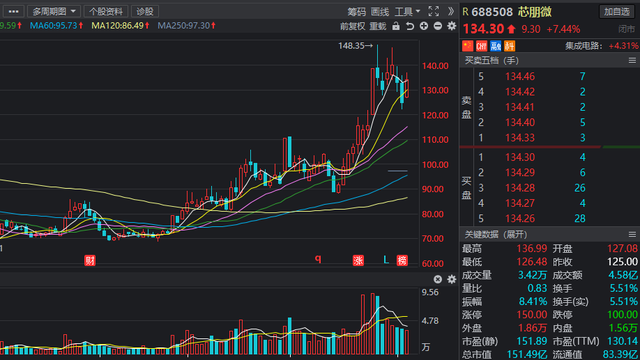Click the double chevron expand arrow
The image size is (640, 360).
[x=451, y=11]
